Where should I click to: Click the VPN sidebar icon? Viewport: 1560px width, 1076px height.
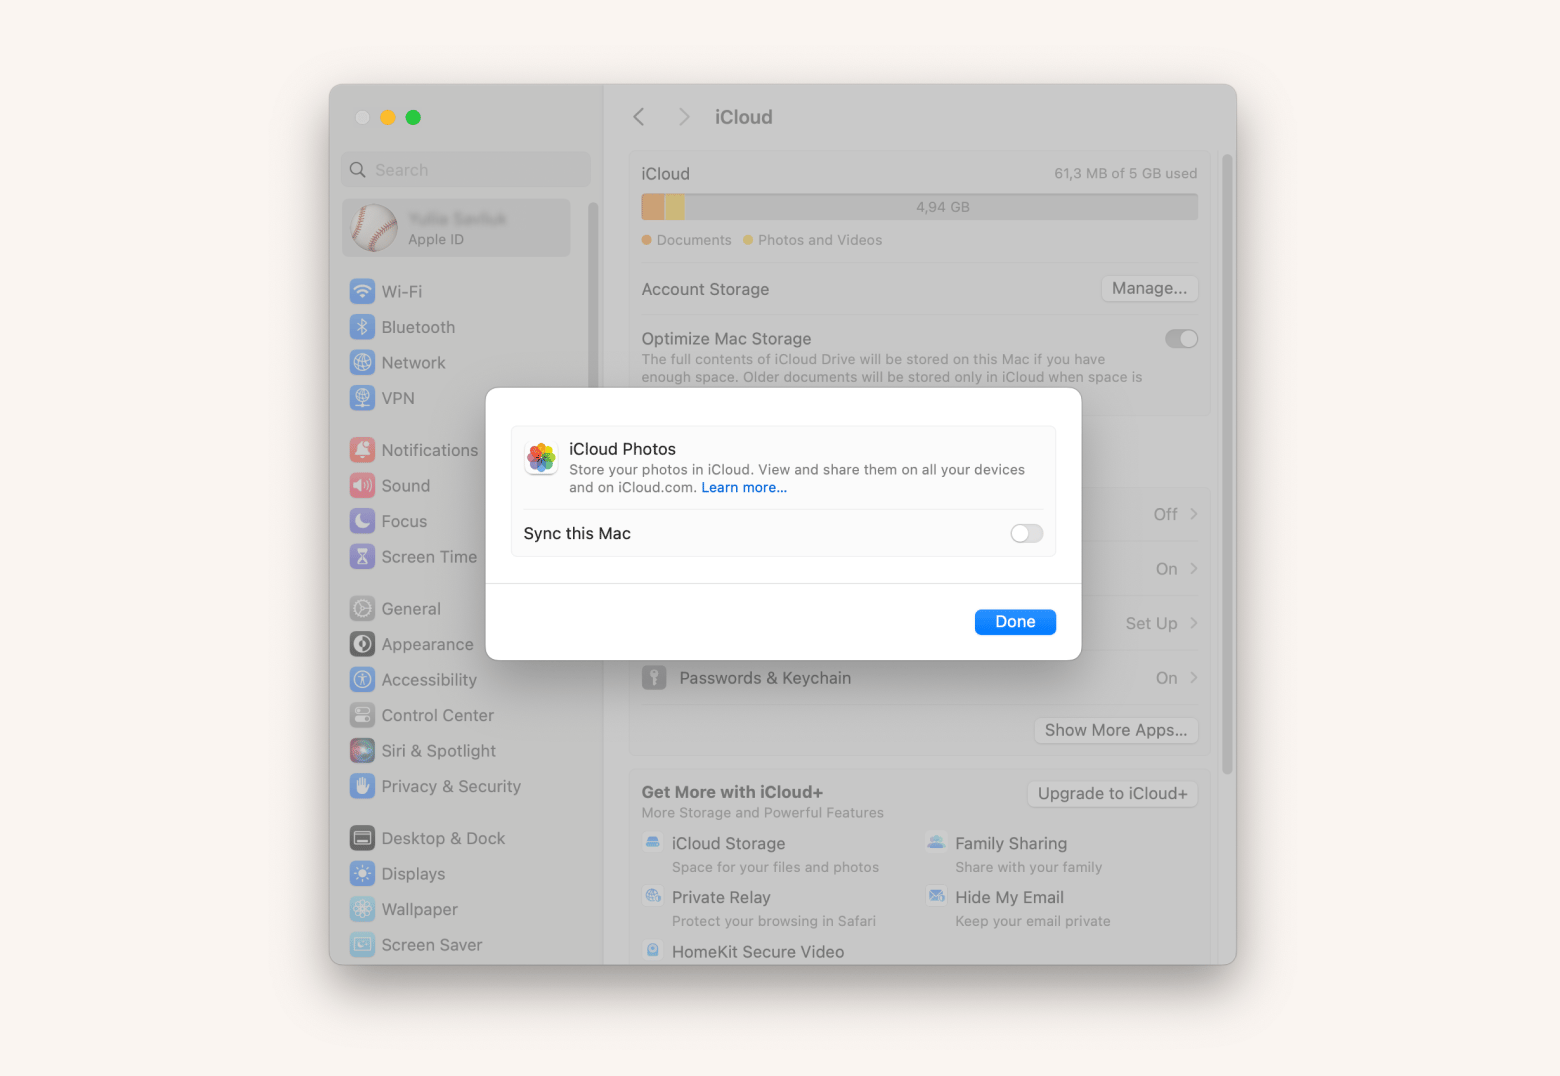[x=362, y=398]
